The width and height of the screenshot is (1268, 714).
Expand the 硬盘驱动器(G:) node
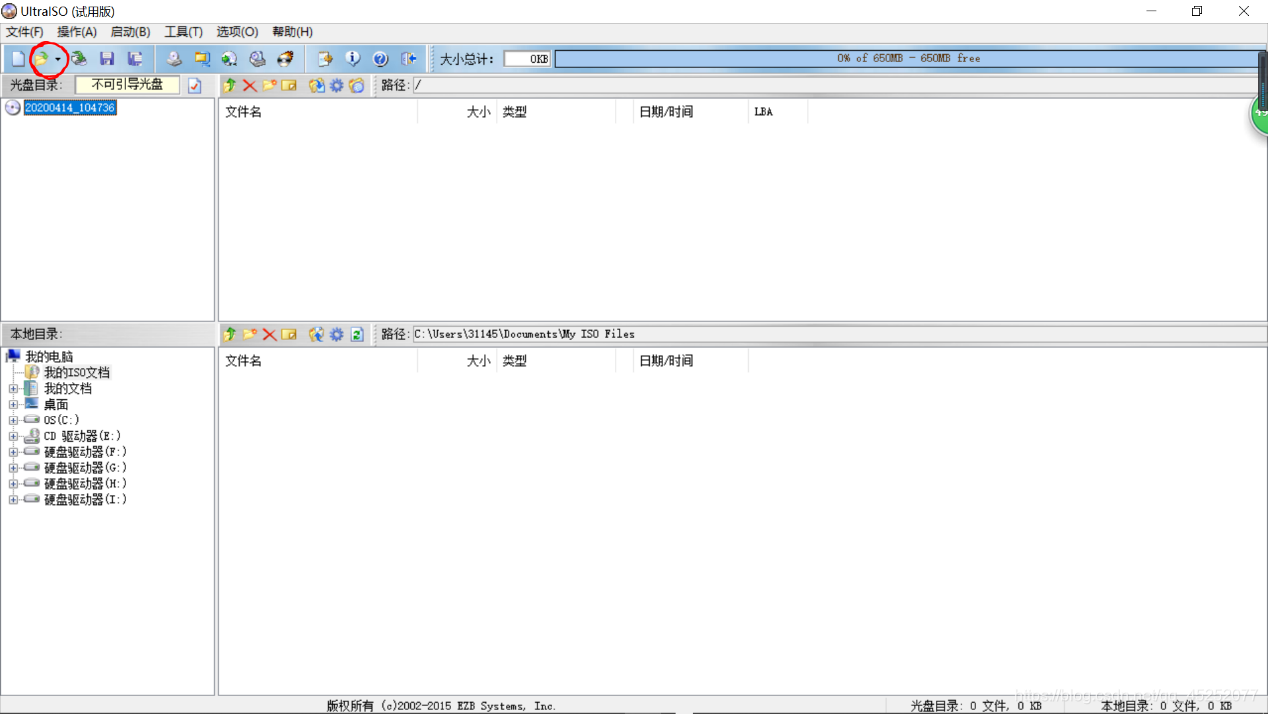coord(13,468)
